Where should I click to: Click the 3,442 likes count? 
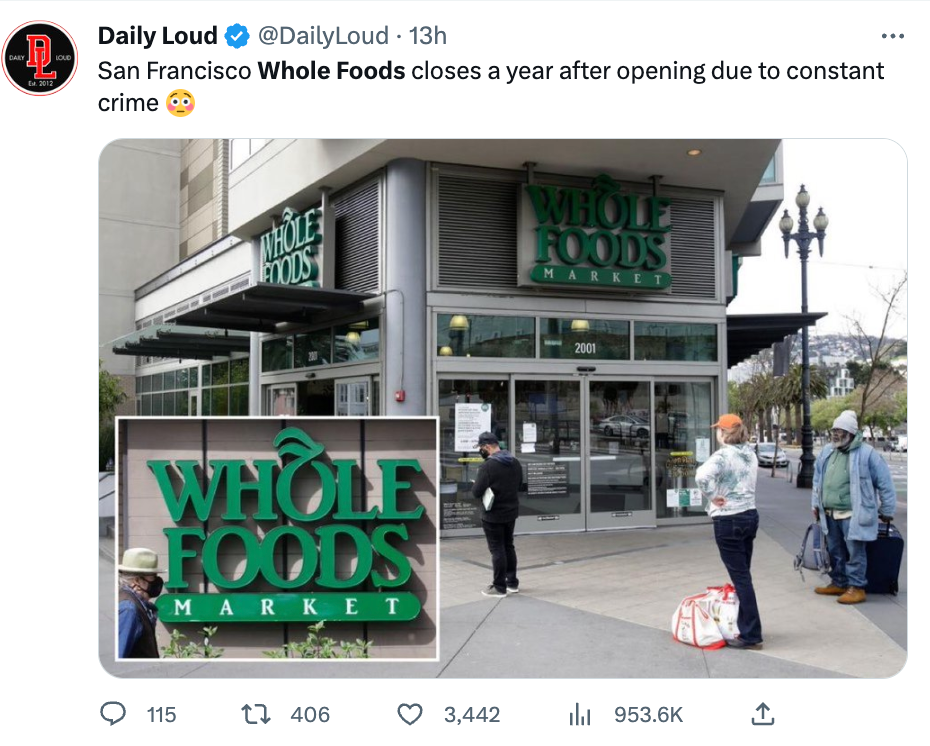pos(472,715)
